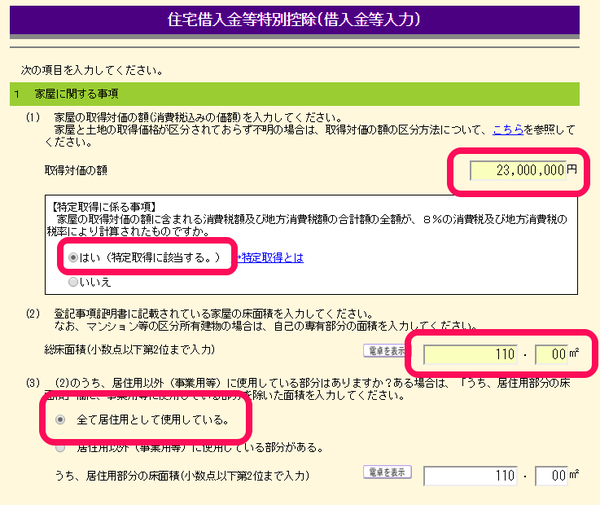Viewport: 600px width, 505px height.
Task: Select 居住用以外（事業用等）に使用している部分がある radio
Action: (x=60, y=447)
